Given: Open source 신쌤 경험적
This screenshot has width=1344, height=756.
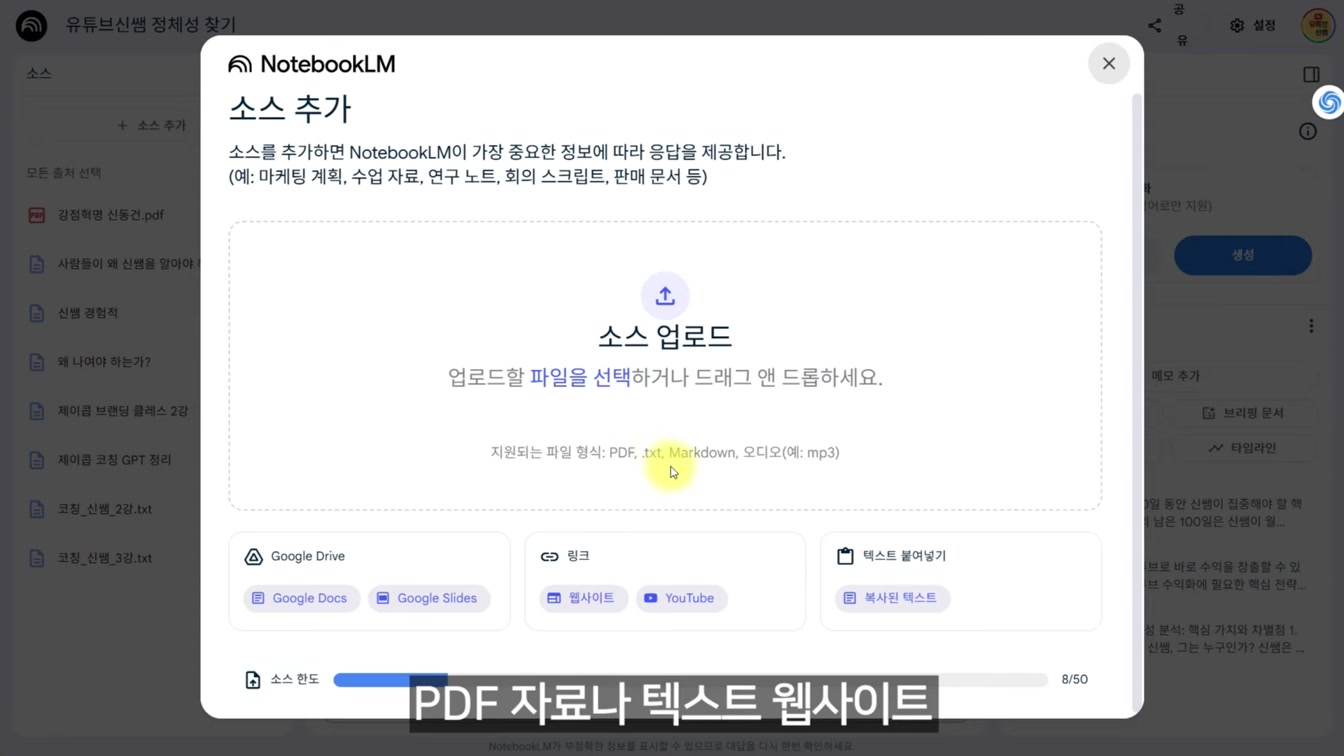Looking at the screenshot, I should [x=88, y=313].
